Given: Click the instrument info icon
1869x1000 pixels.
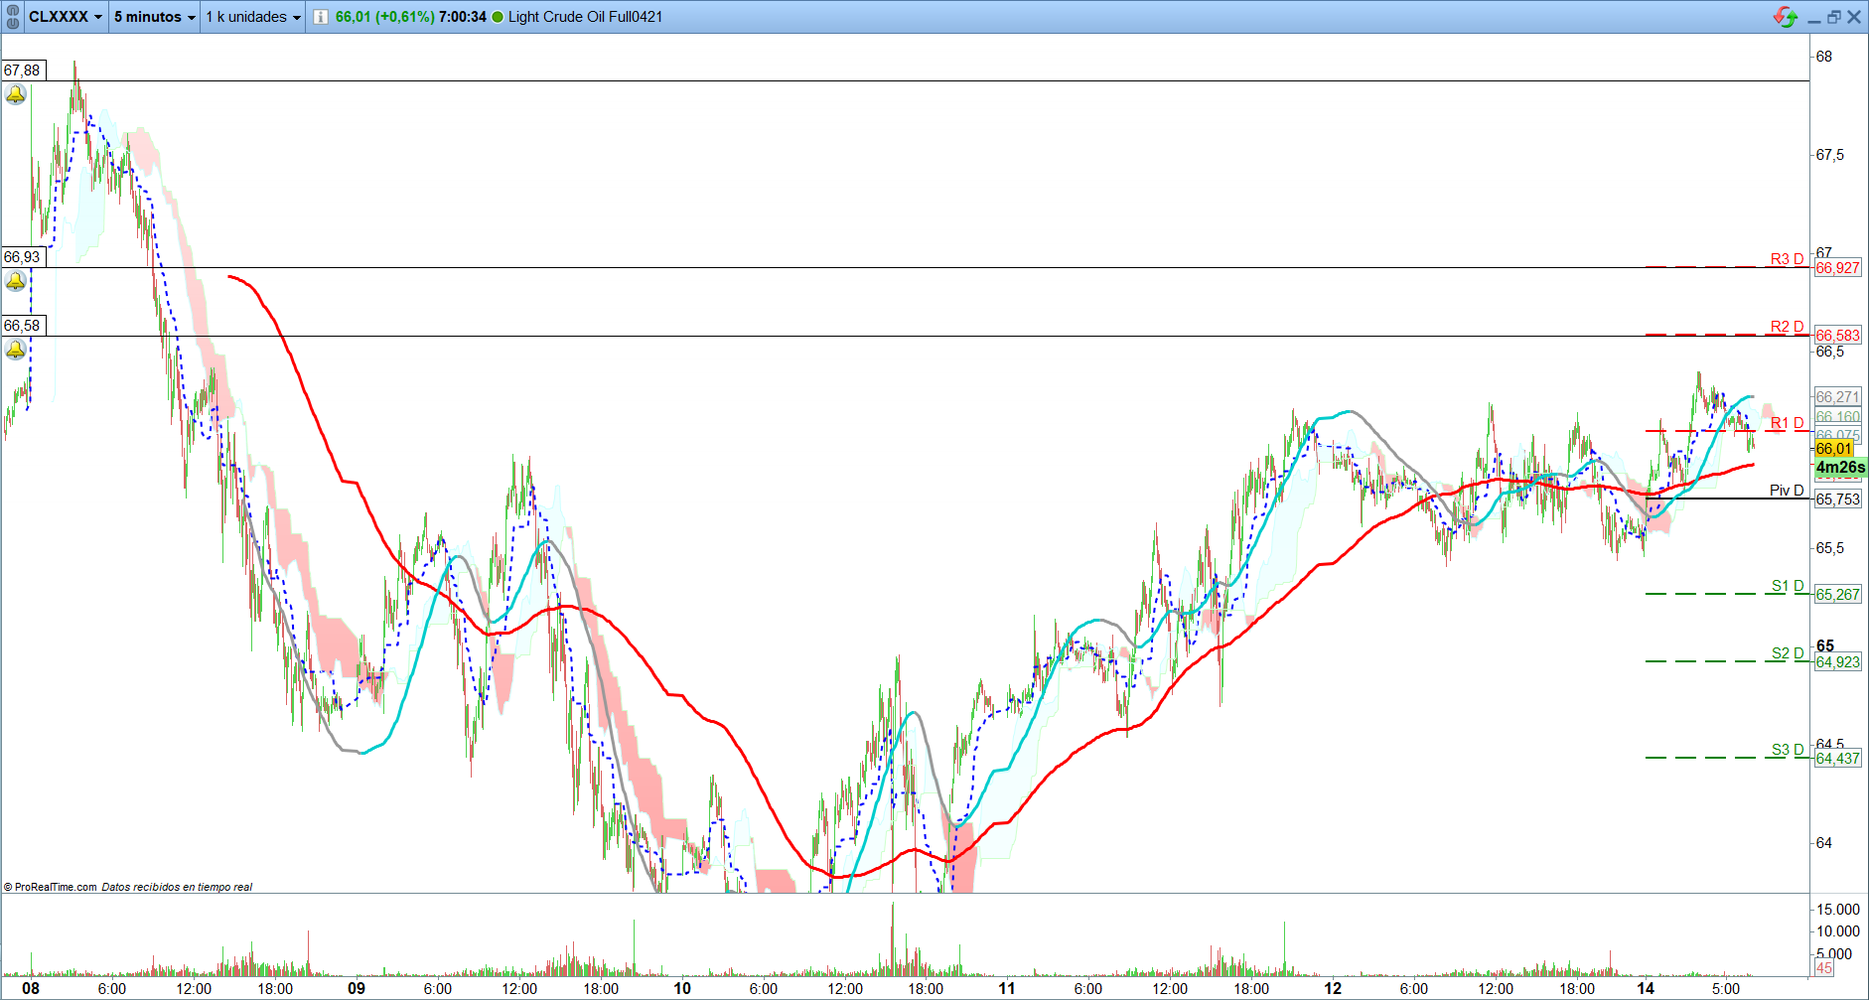Looking at the screenshot, I should (x=320, y=17).
